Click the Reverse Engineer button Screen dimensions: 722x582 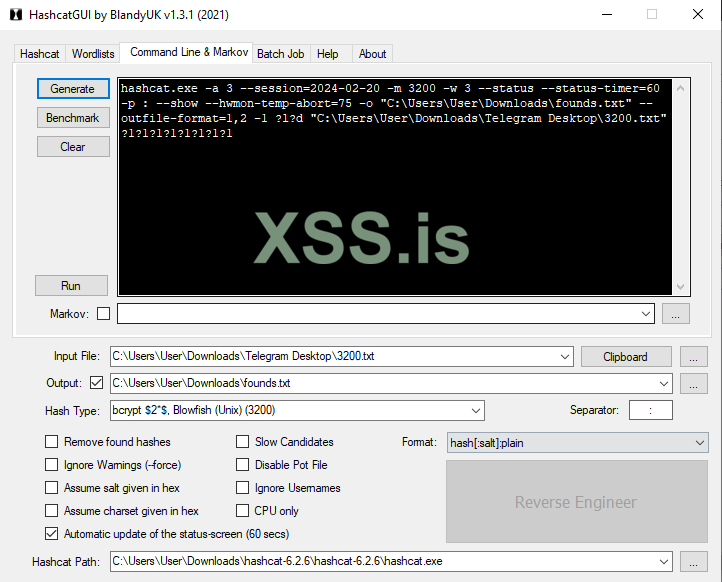(576, 502)
